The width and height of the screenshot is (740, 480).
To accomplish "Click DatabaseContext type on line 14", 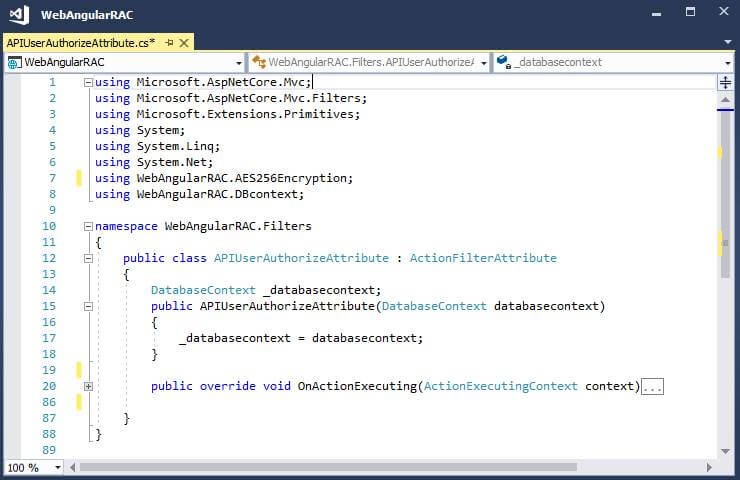I will [x=203, y=290].
